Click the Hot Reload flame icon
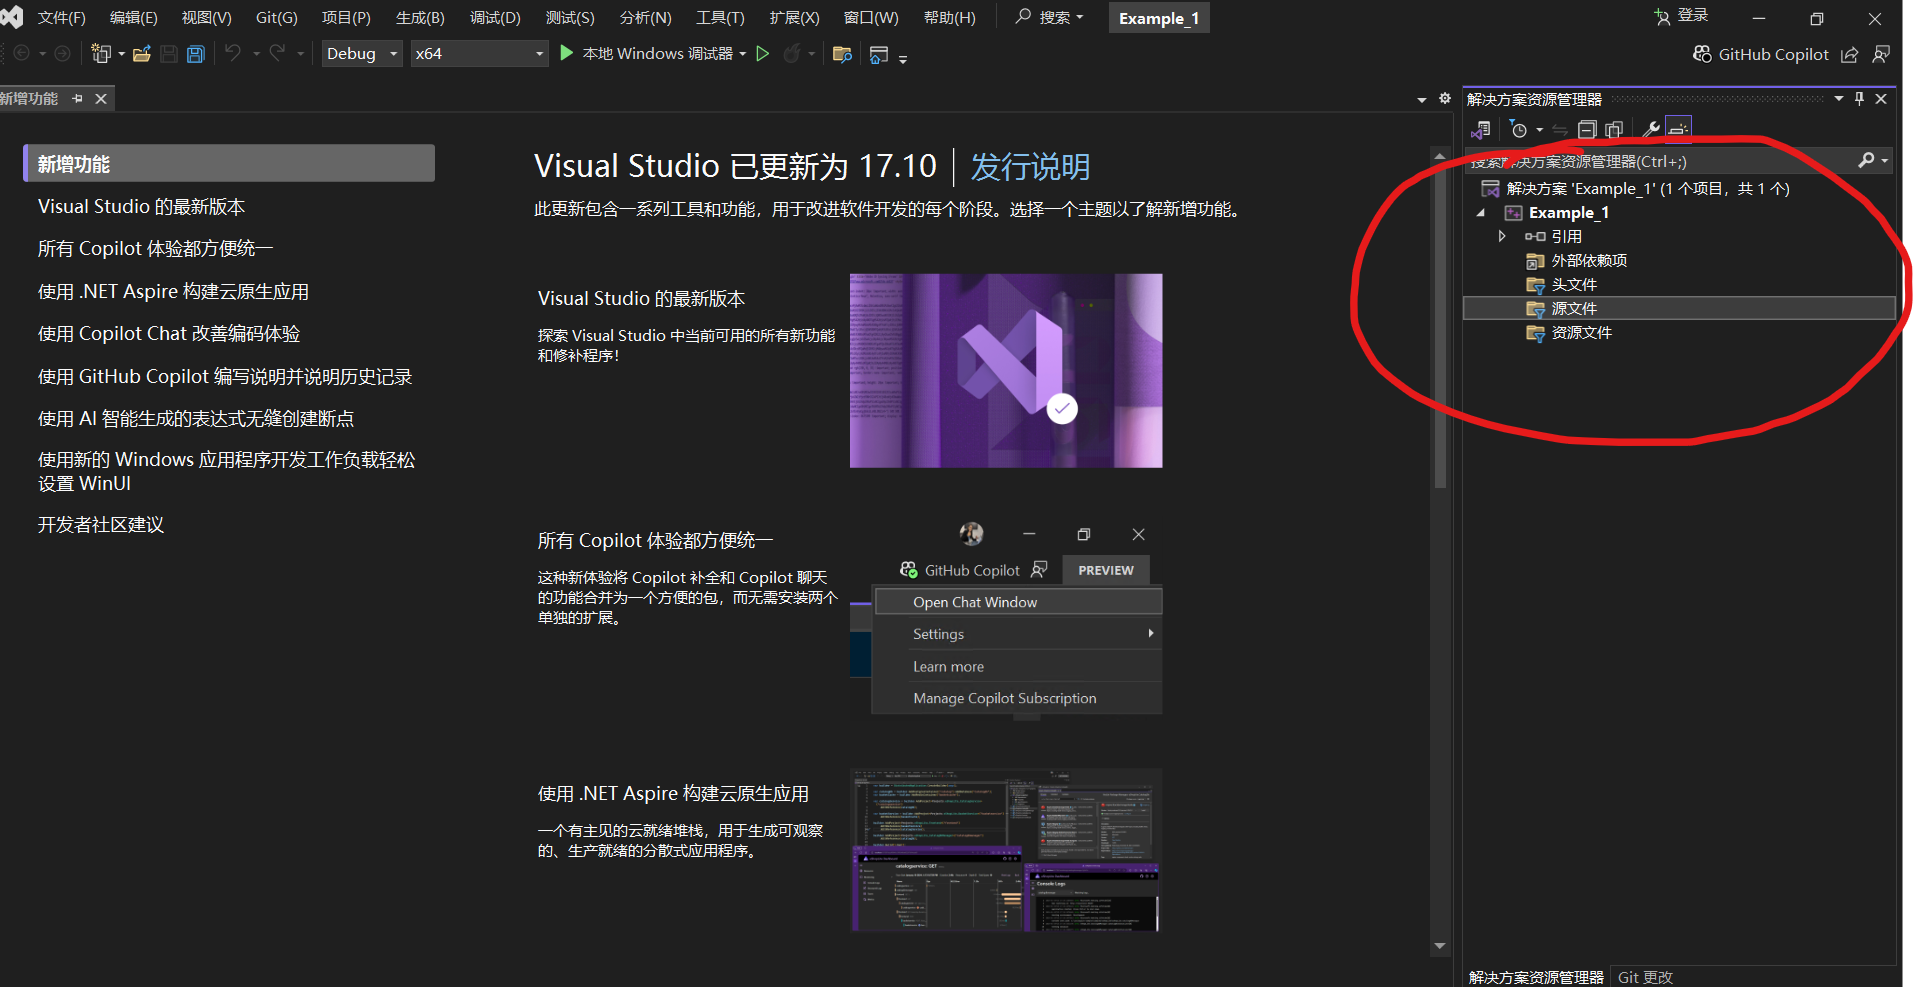 pos(792,54)
